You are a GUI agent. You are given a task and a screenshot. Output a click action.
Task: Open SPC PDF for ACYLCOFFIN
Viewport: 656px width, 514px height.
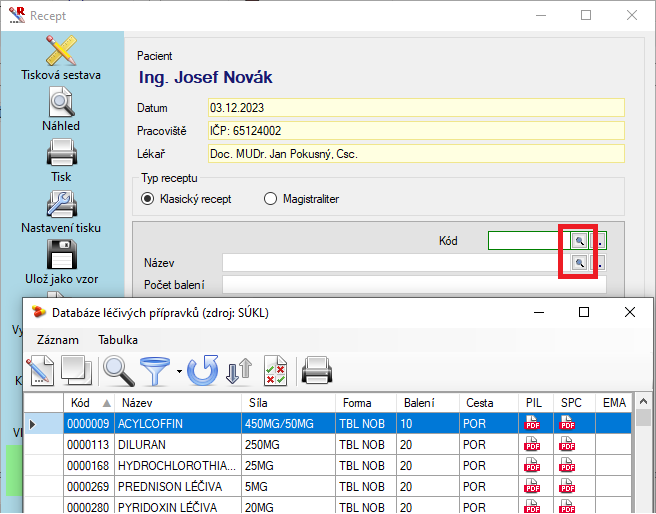pyautogui.click(x=567, y=423)
